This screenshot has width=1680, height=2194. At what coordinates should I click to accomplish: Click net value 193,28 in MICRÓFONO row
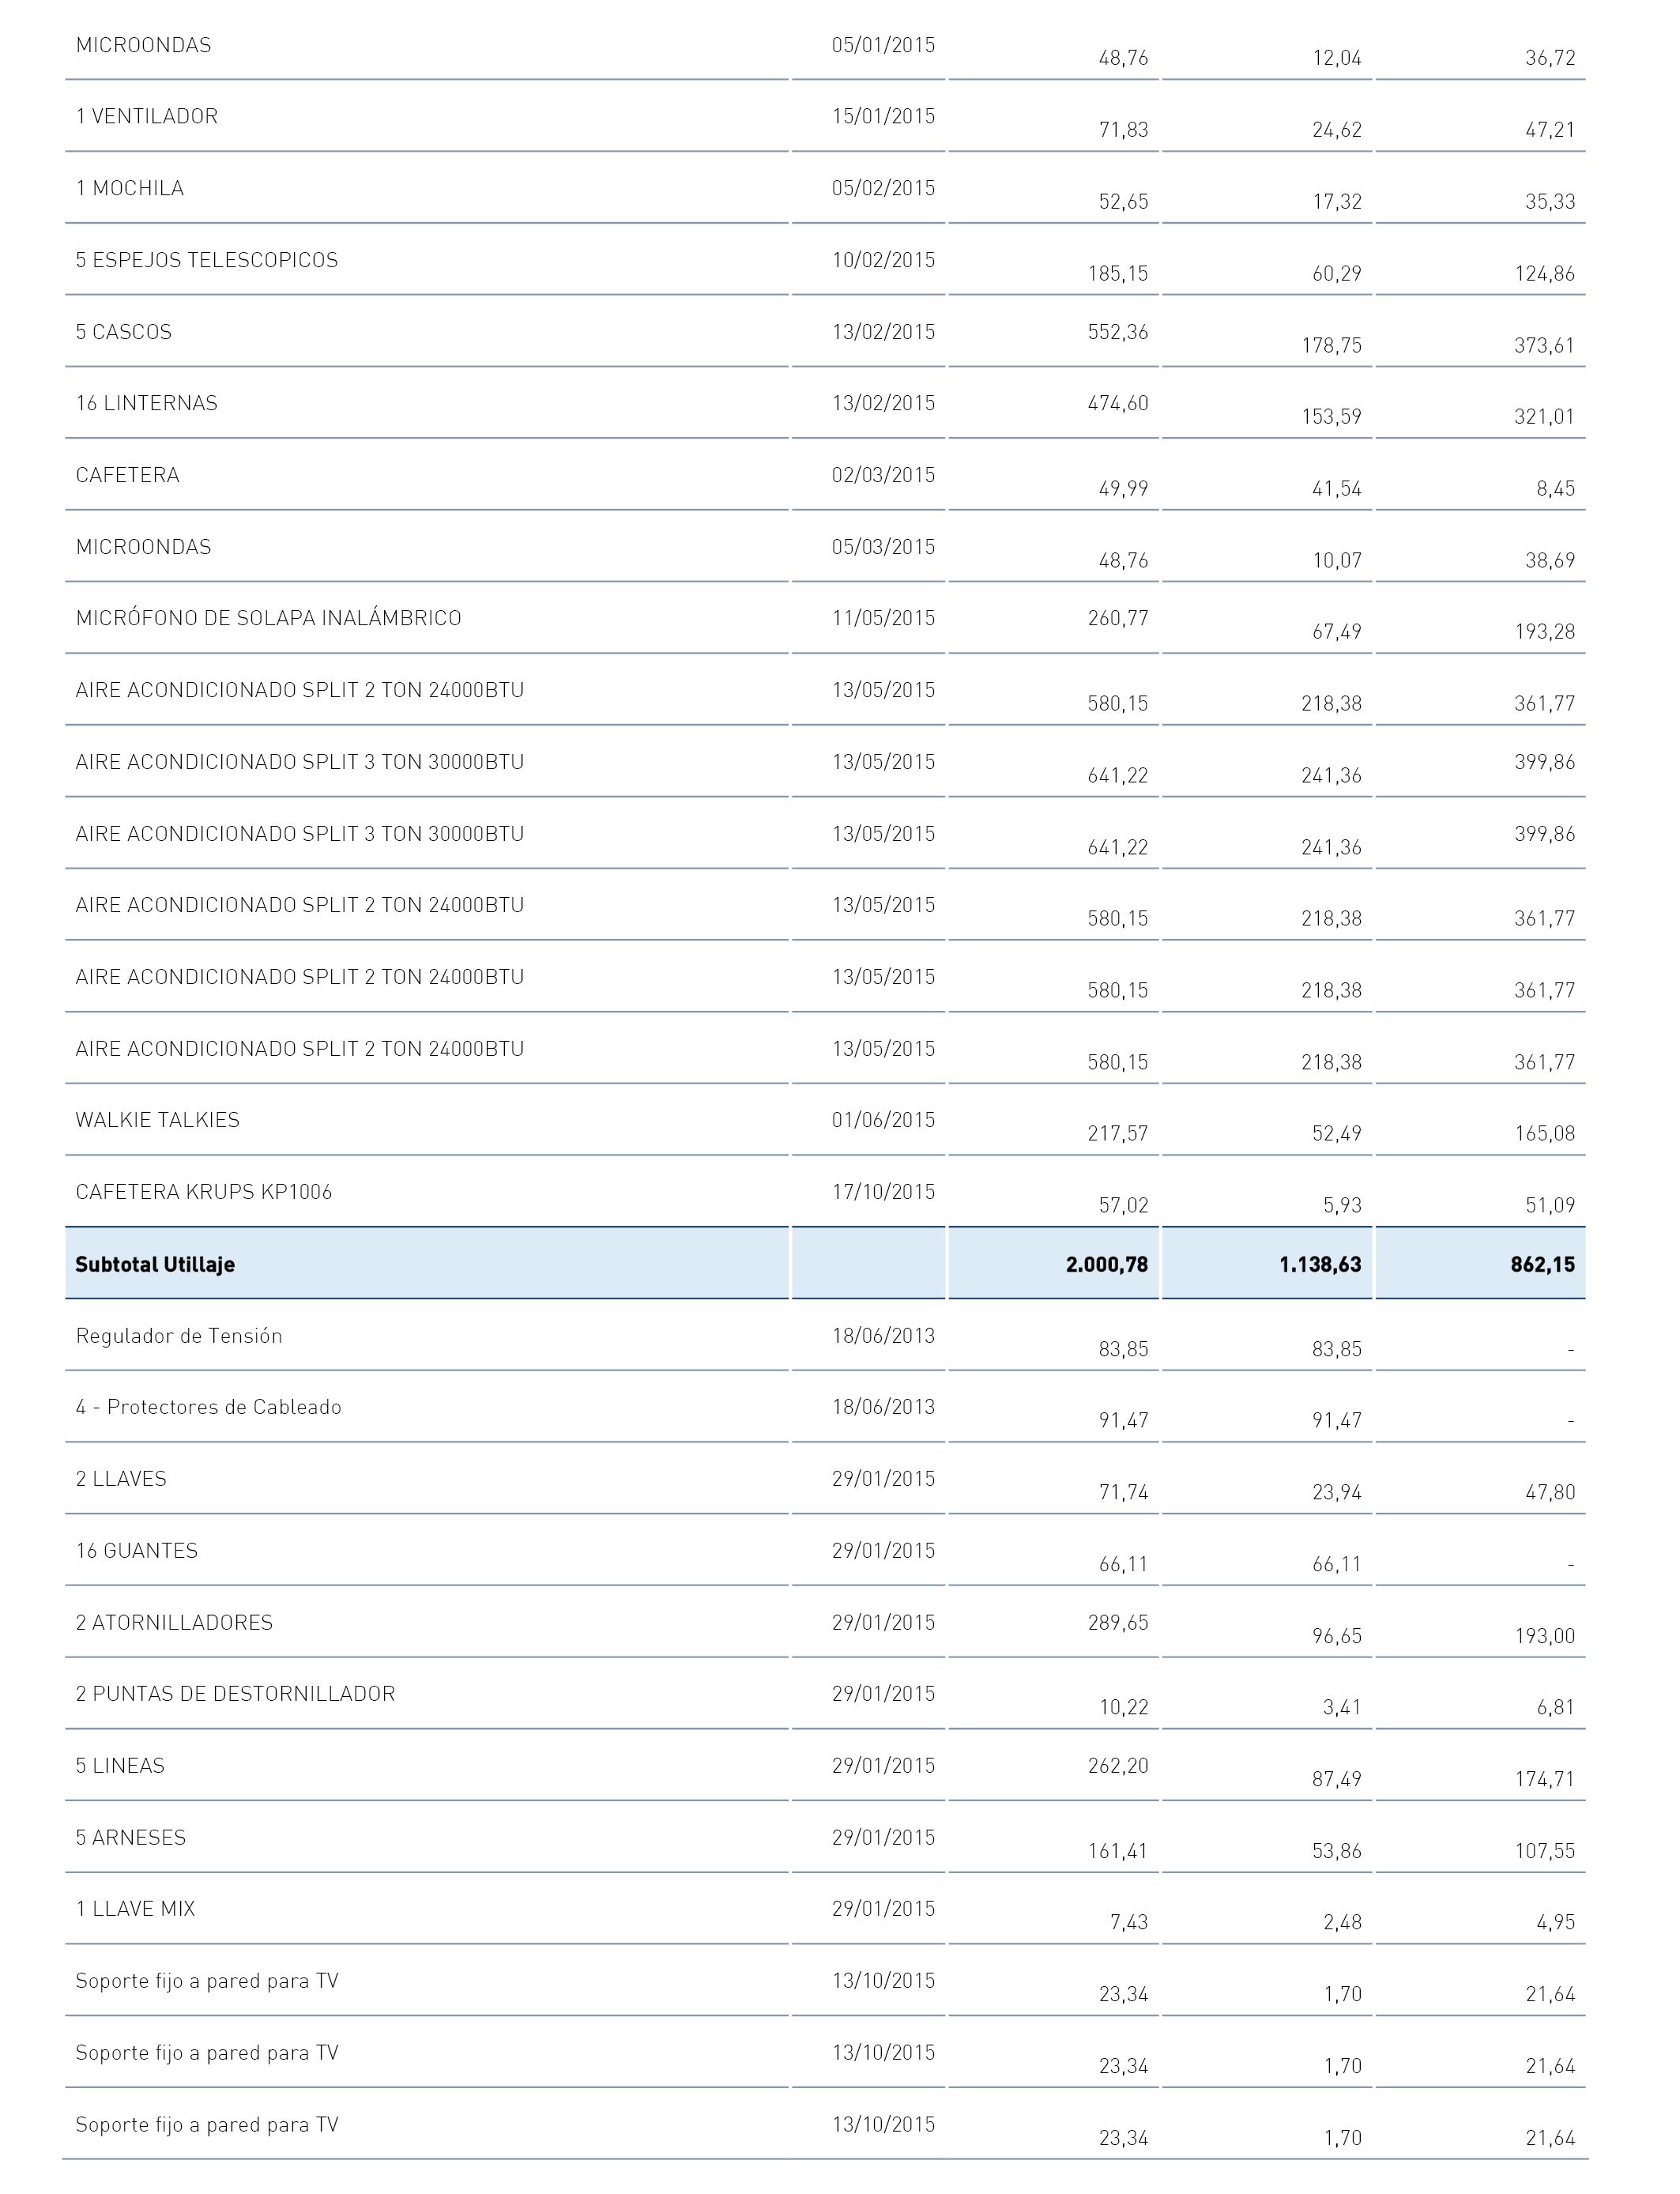click(1544, 631)
